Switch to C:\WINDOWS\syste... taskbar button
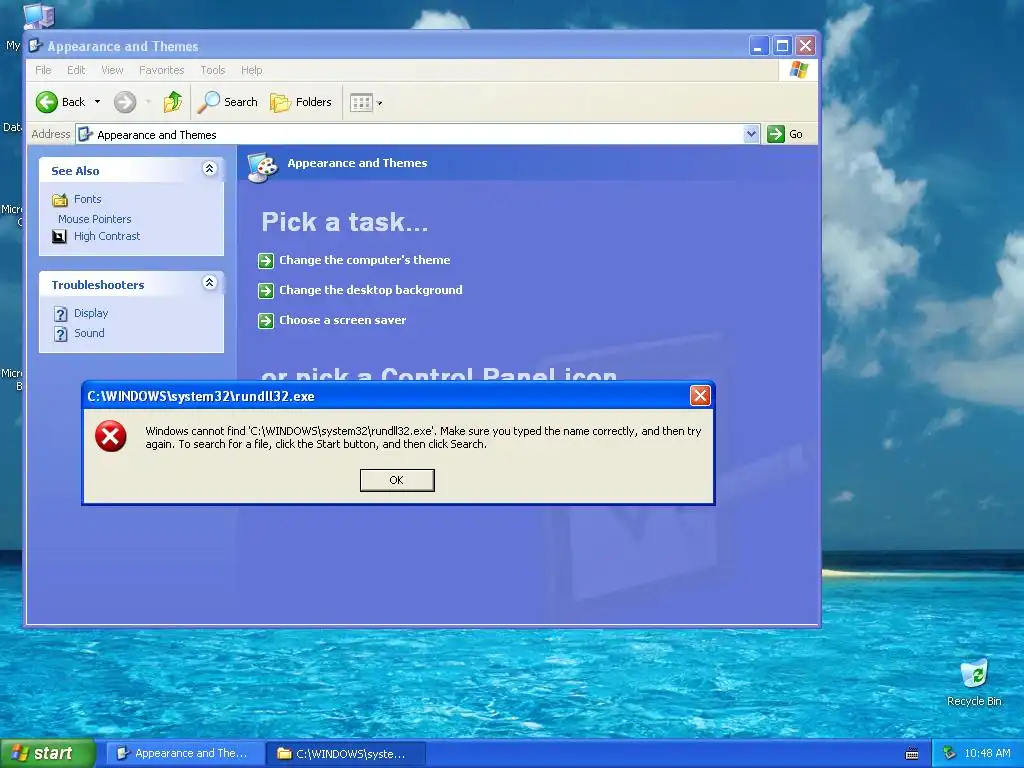 coord(347,754)
